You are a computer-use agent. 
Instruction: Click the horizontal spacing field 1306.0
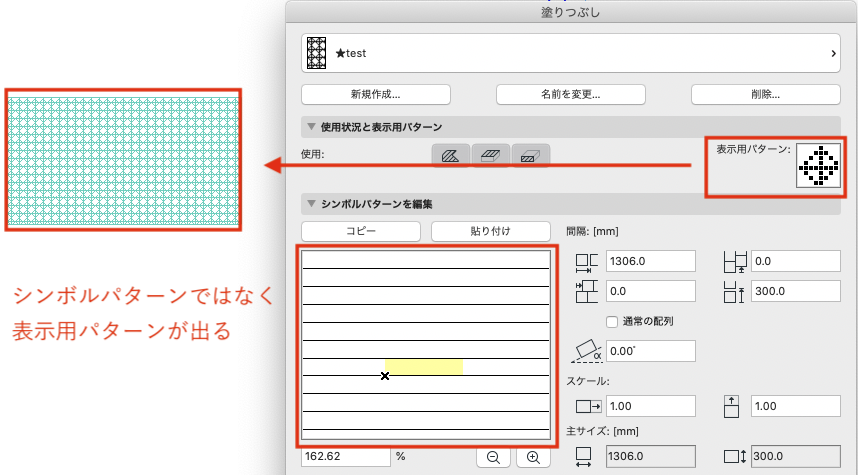point(651,261)
